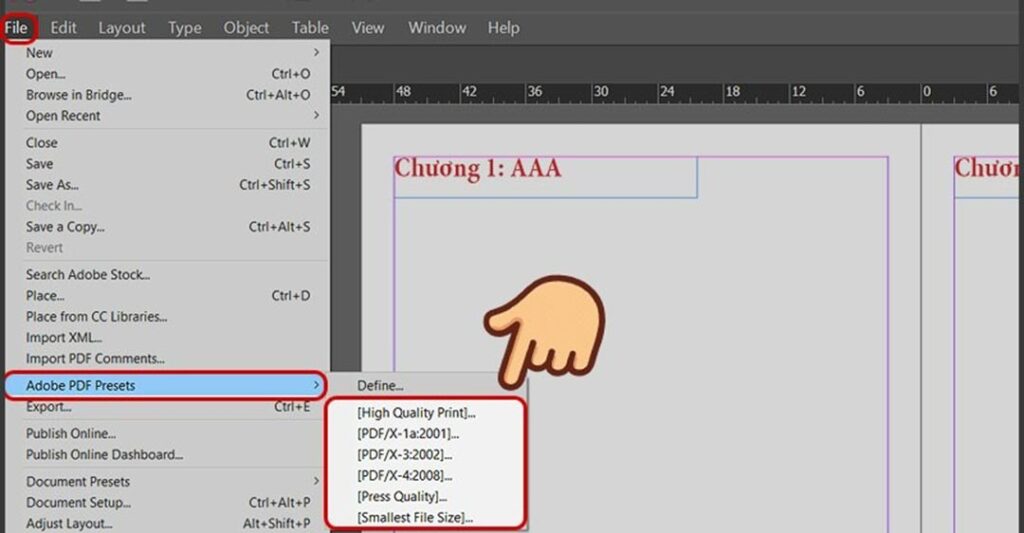Screen dimensions: 1024x533
Task: Click the horizontal ruler at the top
Action: point(677,93)
